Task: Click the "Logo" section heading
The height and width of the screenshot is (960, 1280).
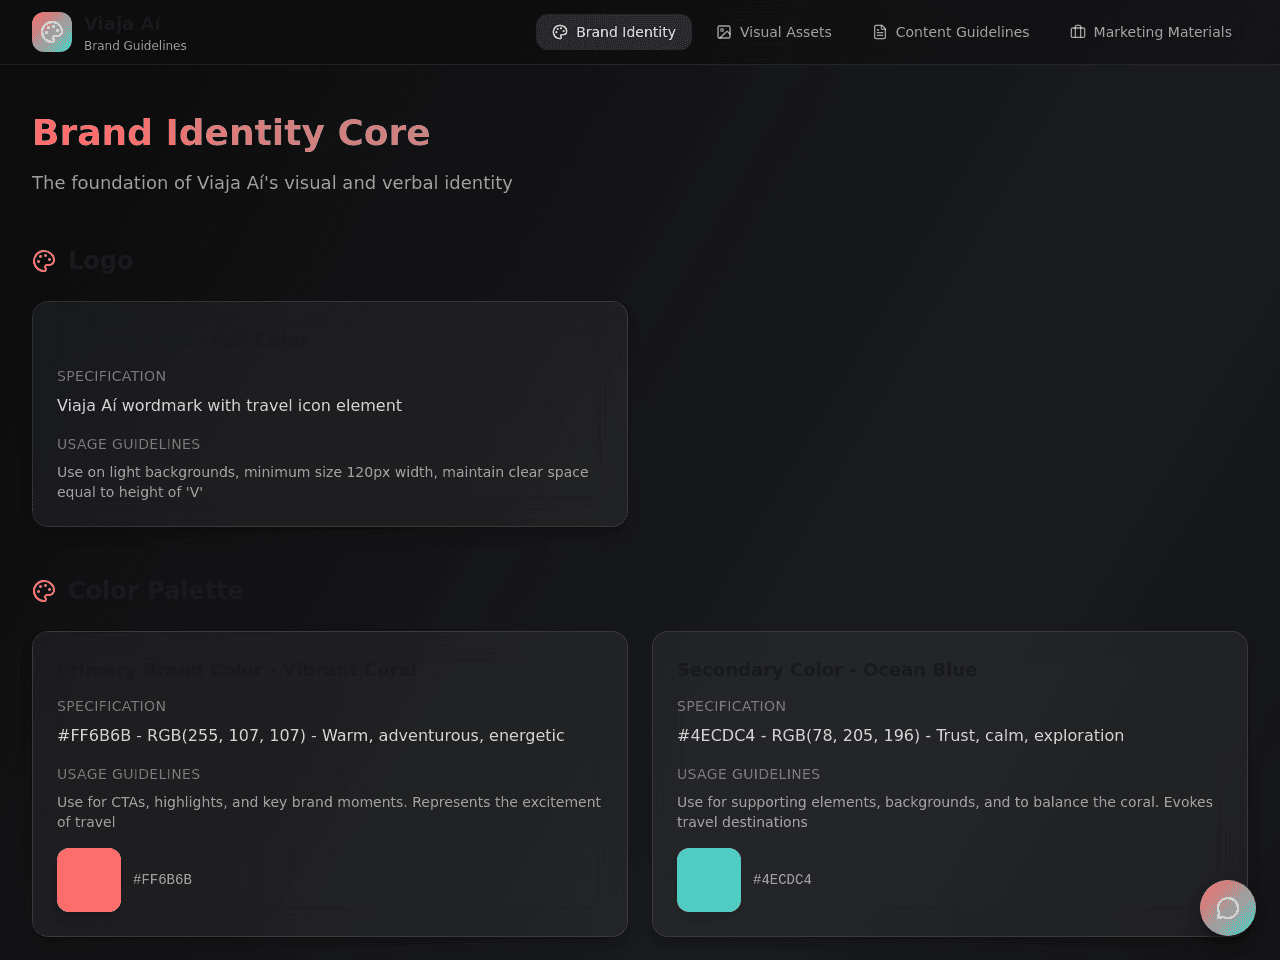Action: [x=100, y=261]
